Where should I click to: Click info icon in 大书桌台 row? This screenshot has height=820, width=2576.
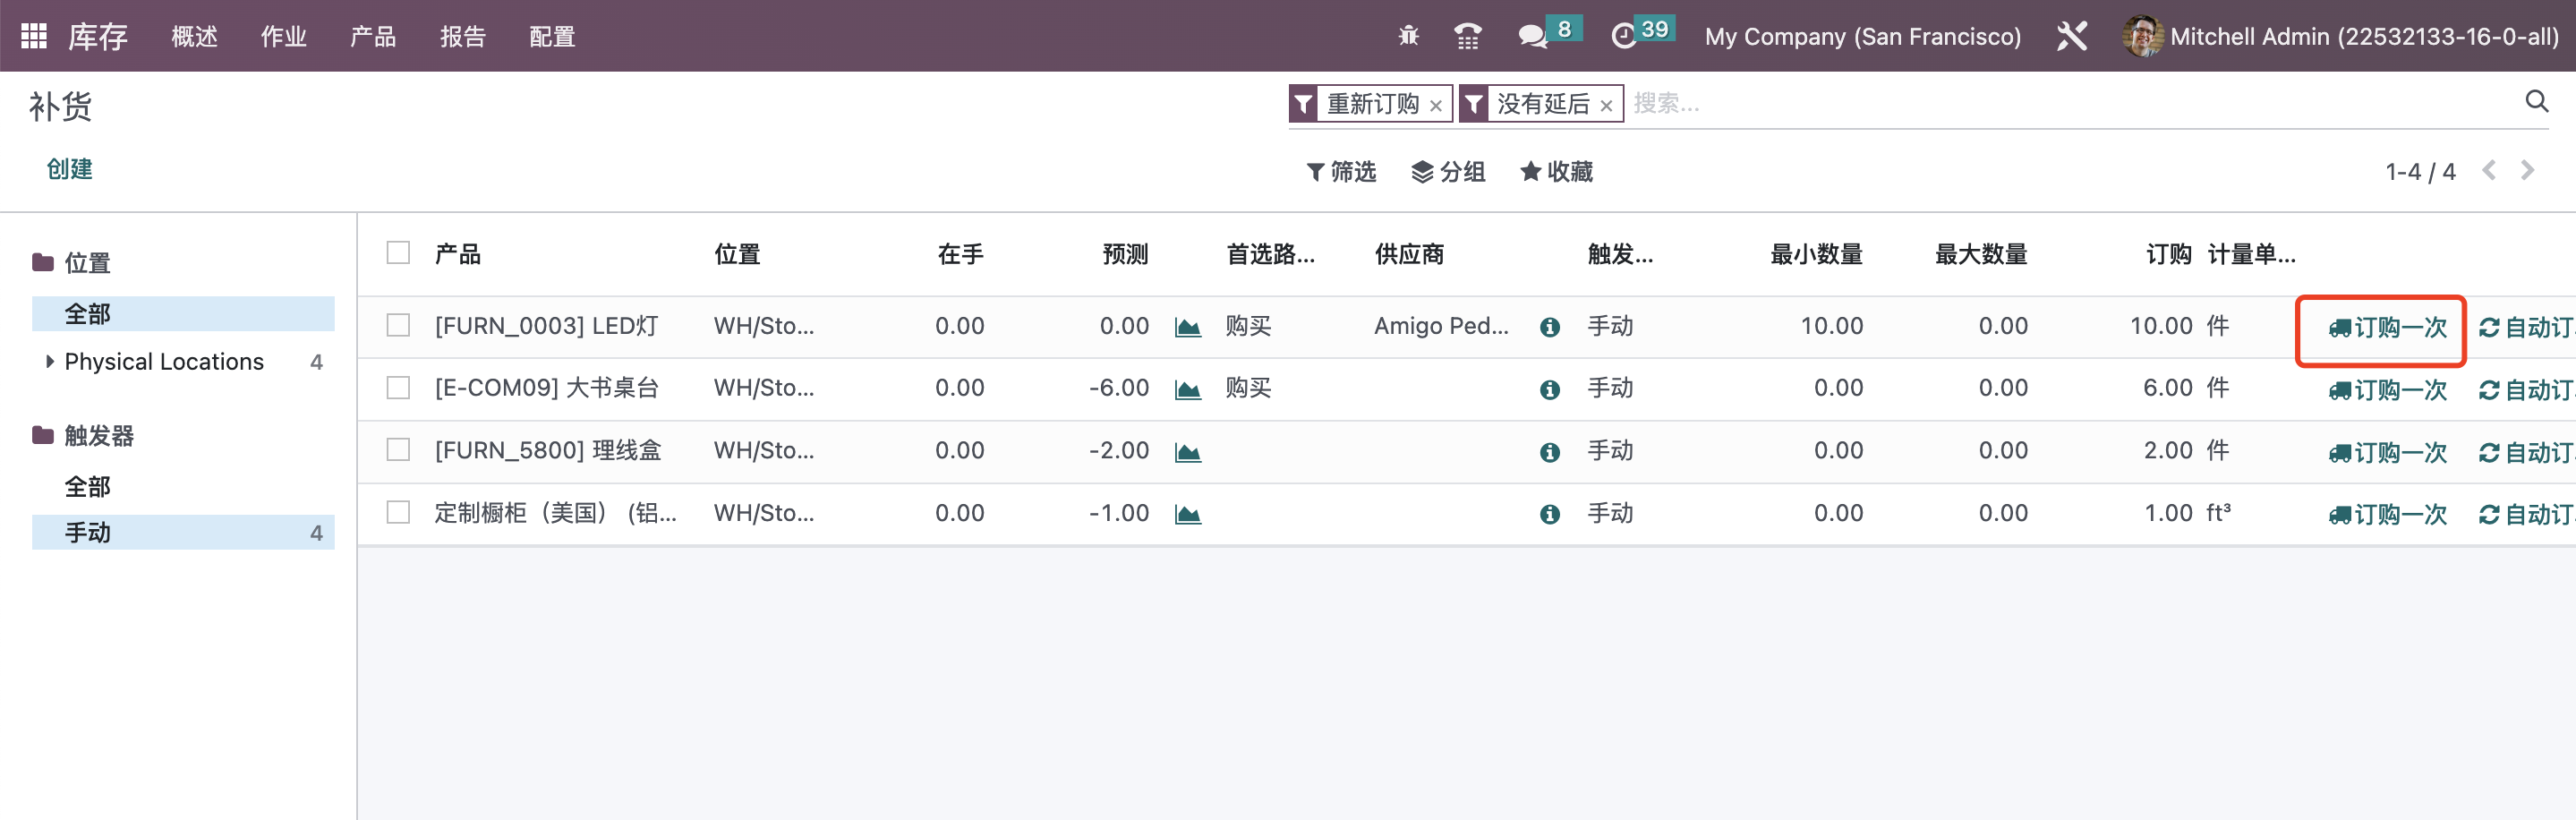pos(1549,389)
